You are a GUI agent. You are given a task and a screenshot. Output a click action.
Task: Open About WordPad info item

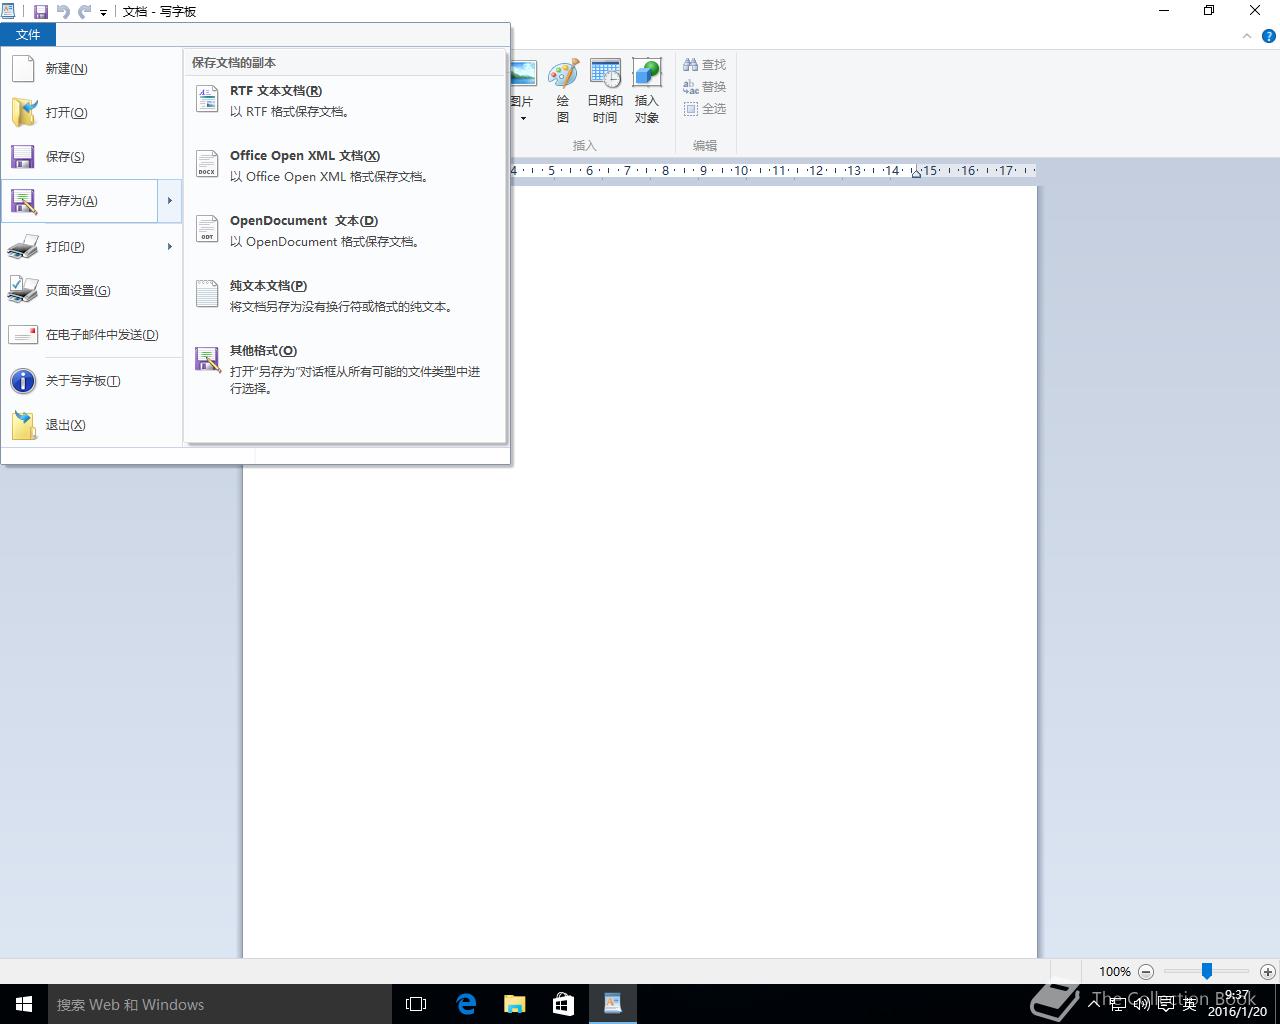click(92, 381)
